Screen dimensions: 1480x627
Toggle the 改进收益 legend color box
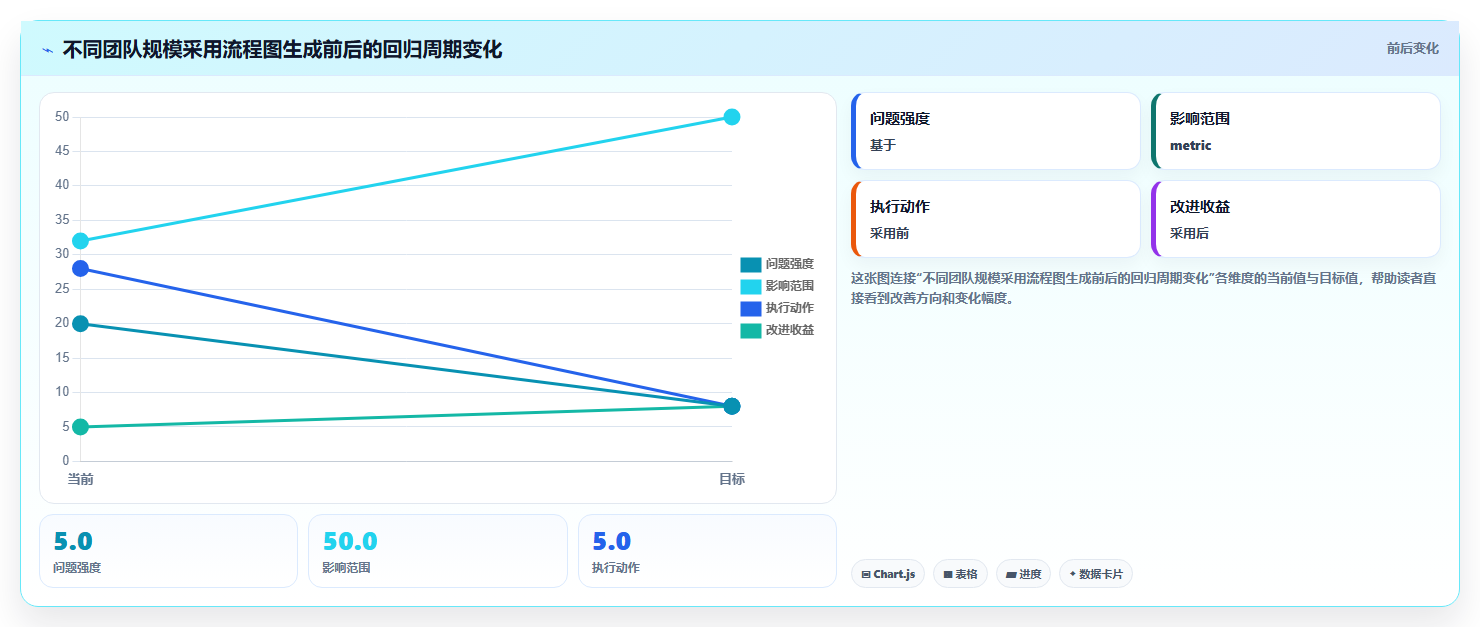coord(751,330)
